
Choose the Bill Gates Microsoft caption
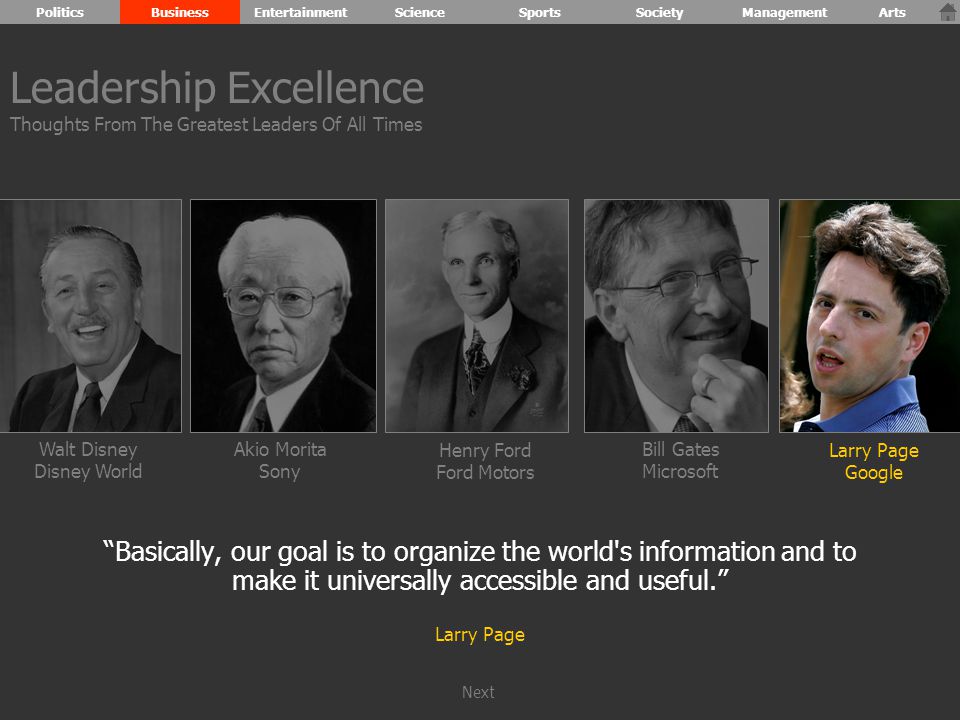tap(680, 460)
